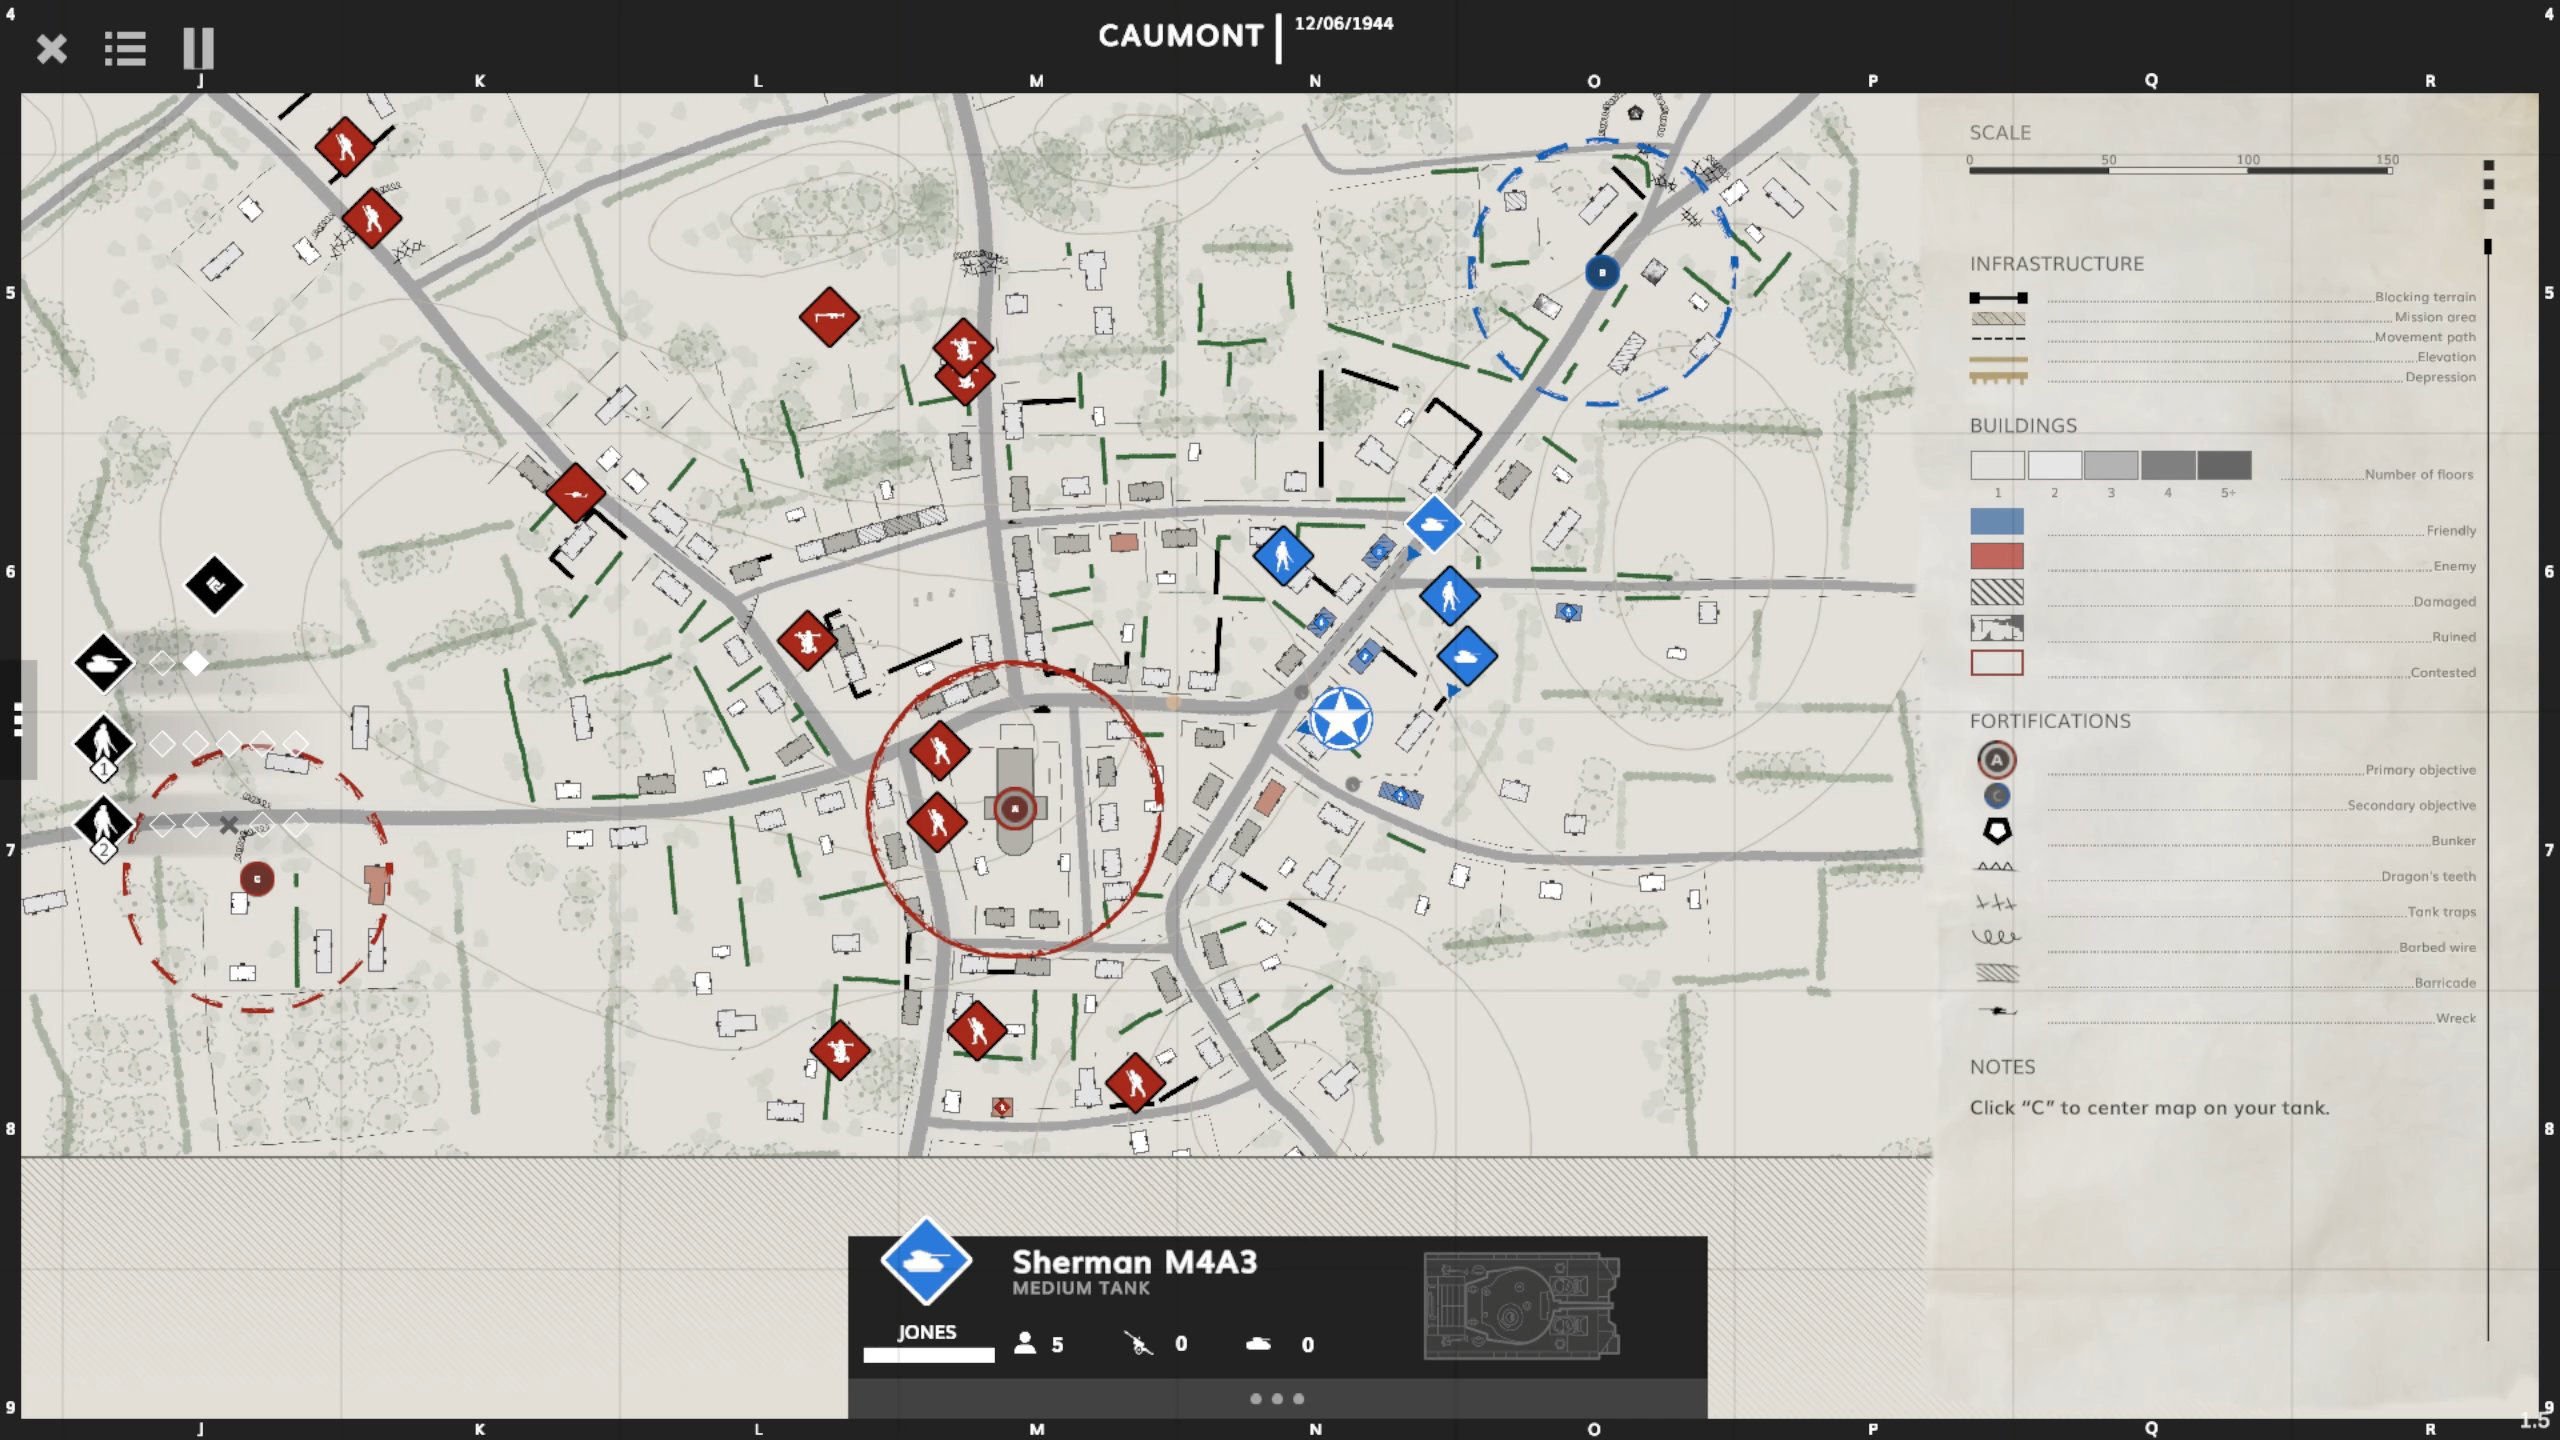Click the white star marker in the blue circle
The image size is (2560, 1440).
1340,719
